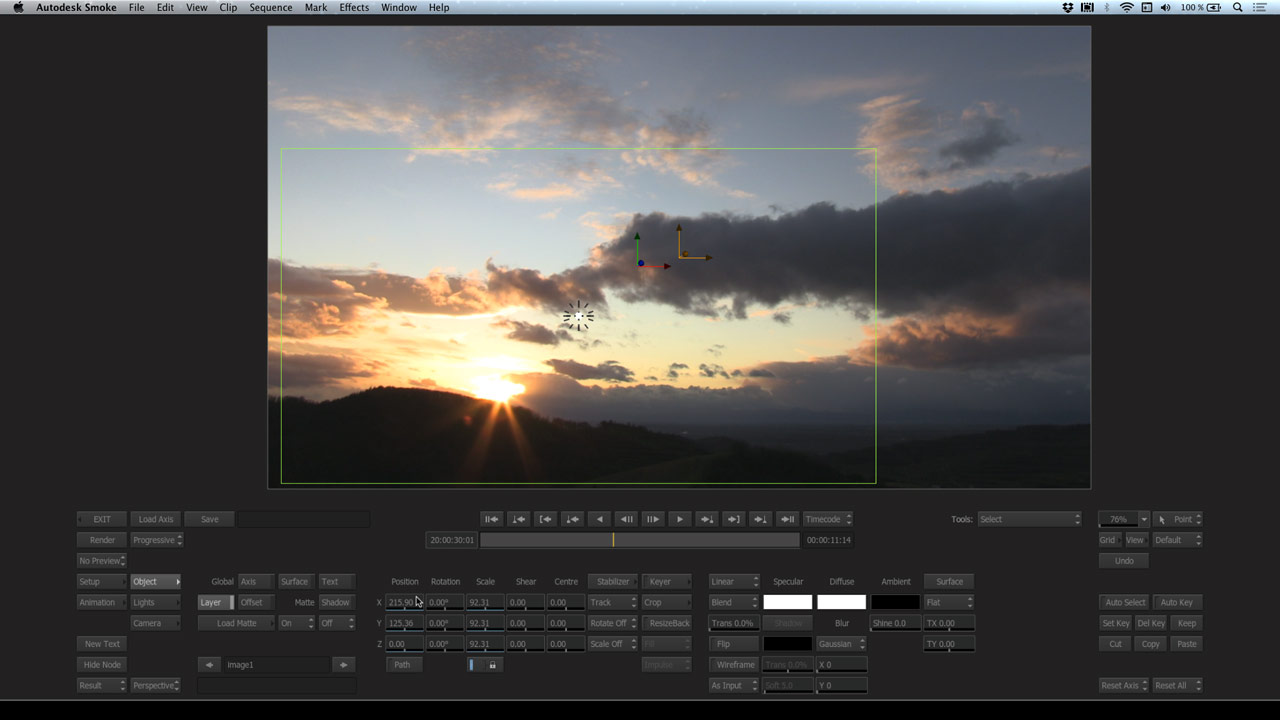1280x720 pixels.
Task: Step back one frame in the transport
Action: click(626, 519)
